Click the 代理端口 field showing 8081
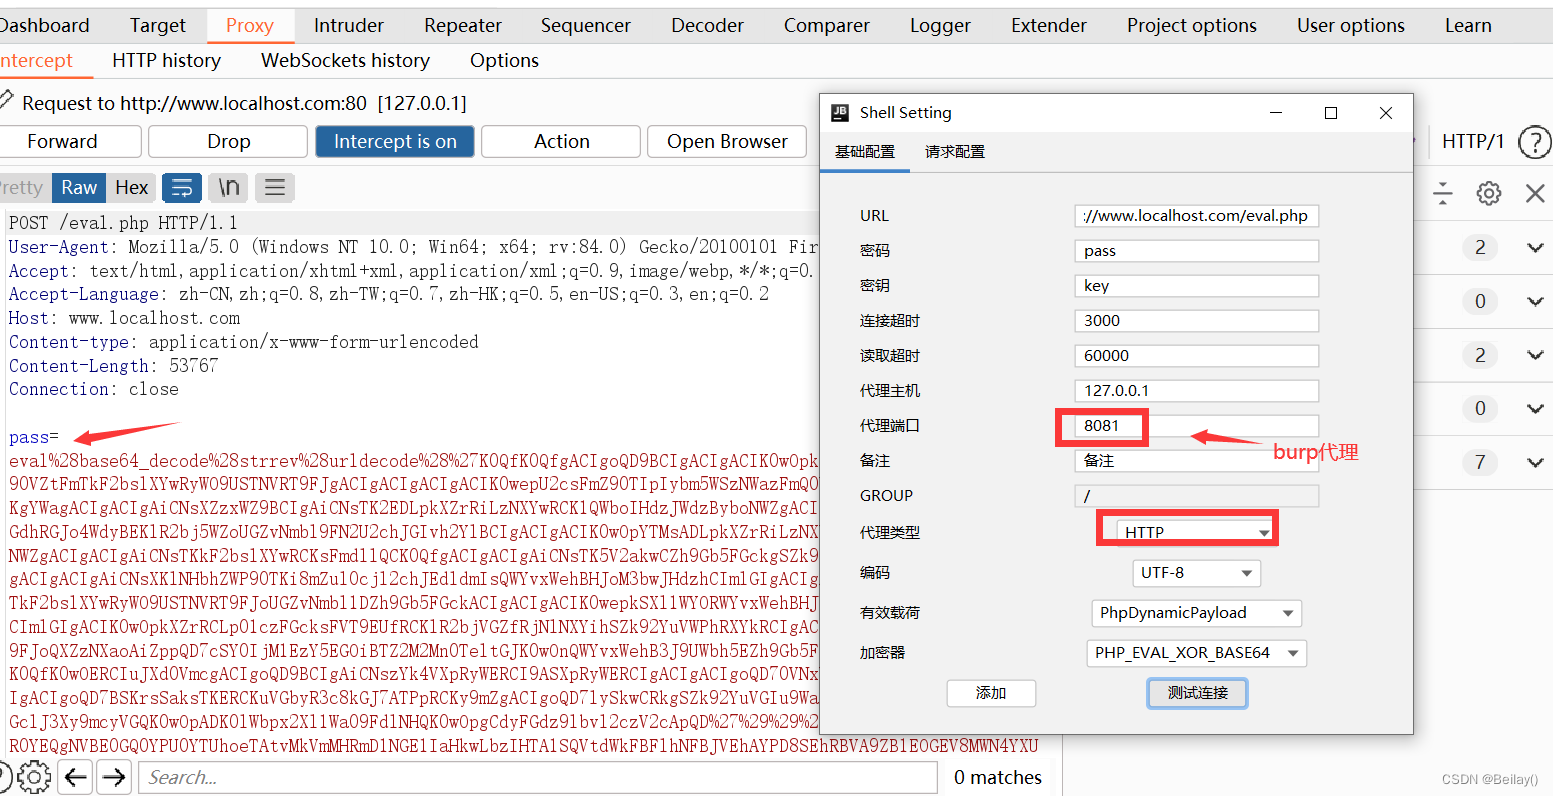Screen dimensions: 1553x796 [x=1197, y=426]
